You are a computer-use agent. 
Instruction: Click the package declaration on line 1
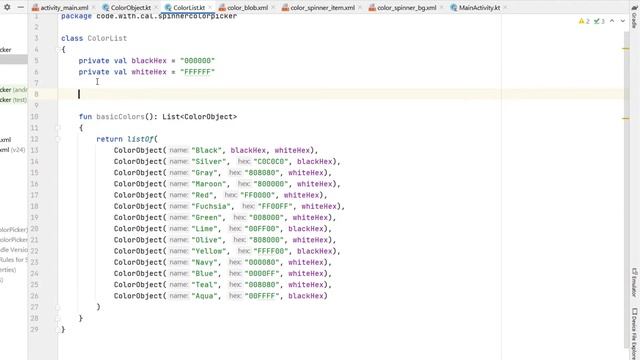click(149, 16)
